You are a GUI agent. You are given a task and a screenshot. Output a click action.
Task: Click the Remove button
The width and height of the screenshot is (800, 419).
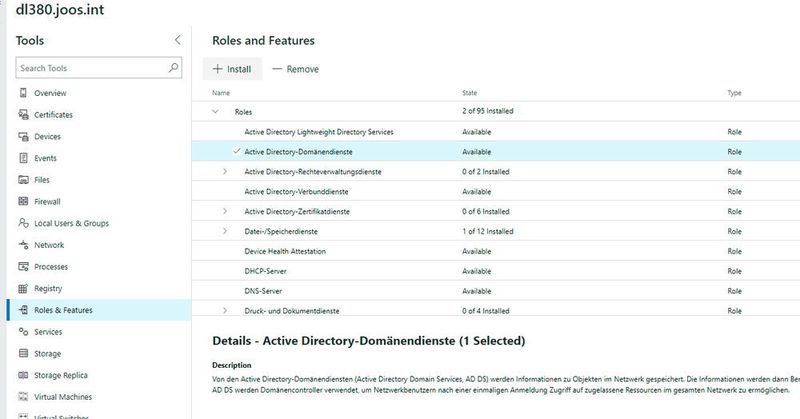(x=295, y=69)
